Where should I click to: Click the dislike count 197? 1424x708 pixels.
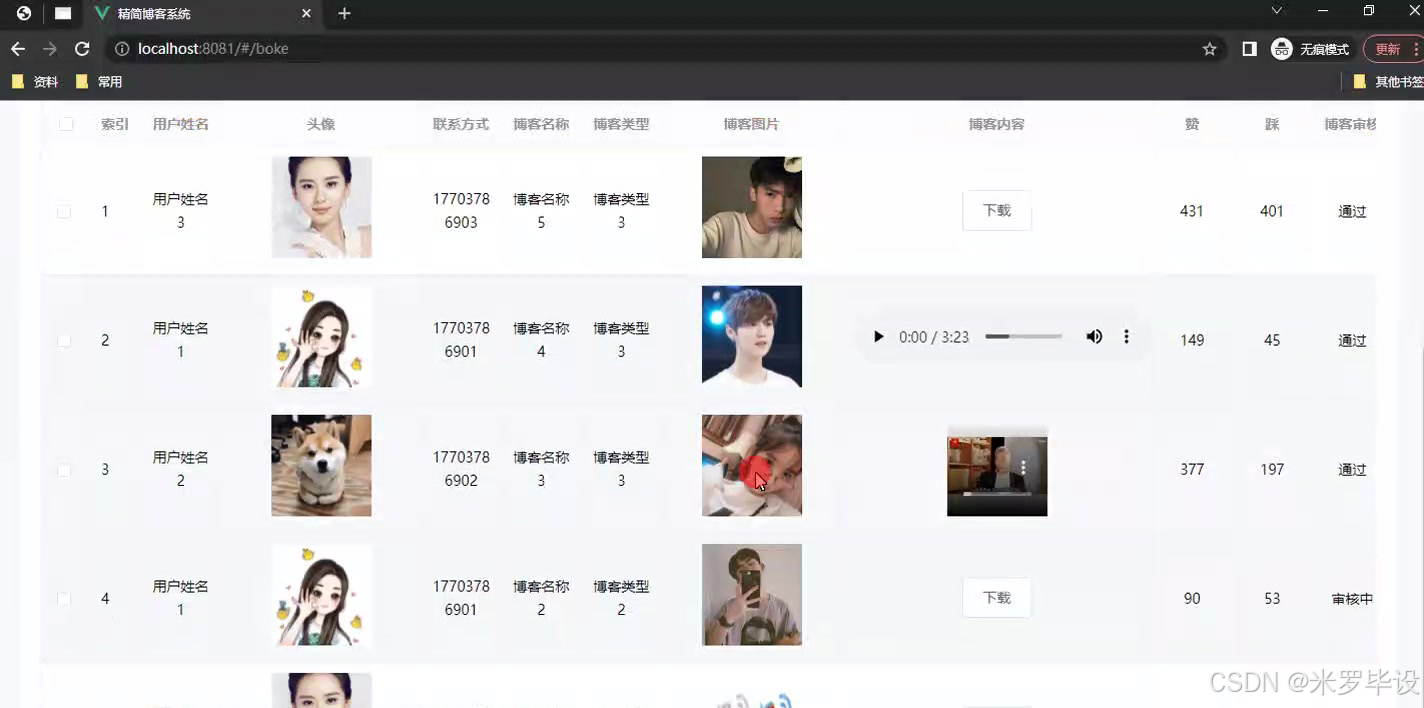1272,469
